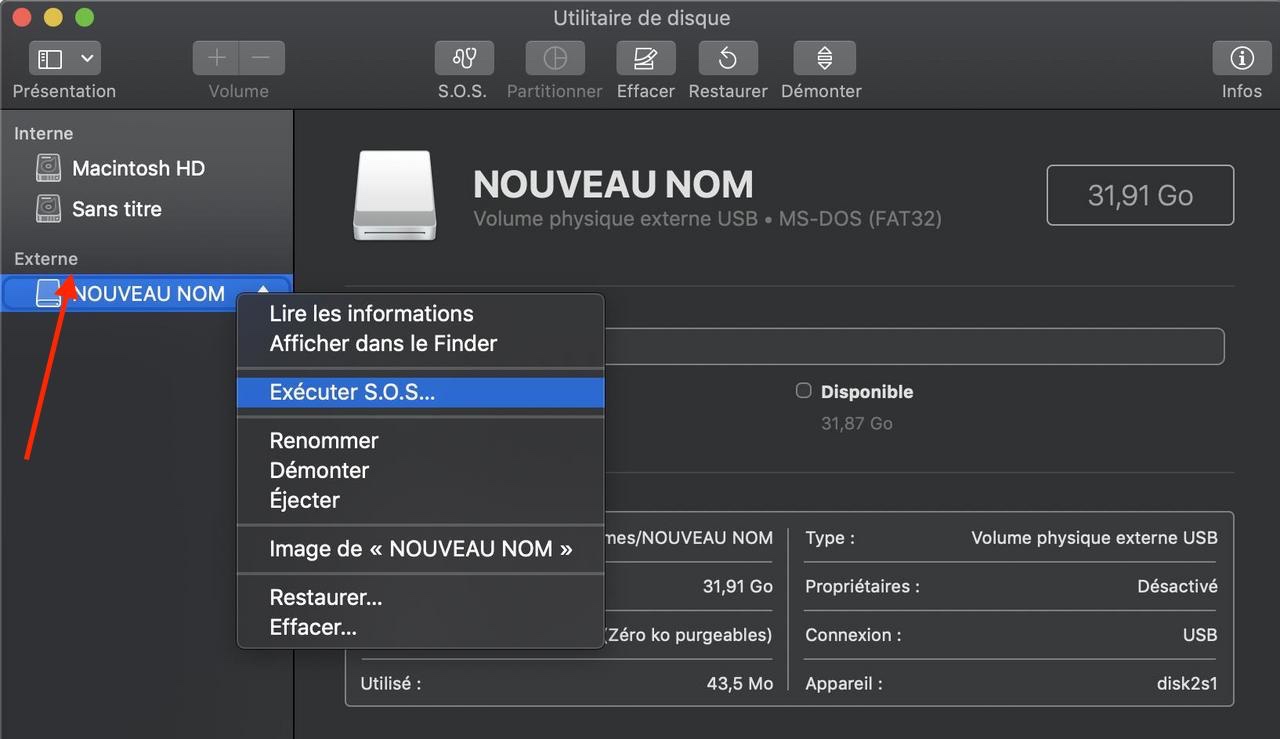This screenshot has height=739, width=1280.
Task: Click the 31,91 Go value in details table
Action: click(738, 587)
